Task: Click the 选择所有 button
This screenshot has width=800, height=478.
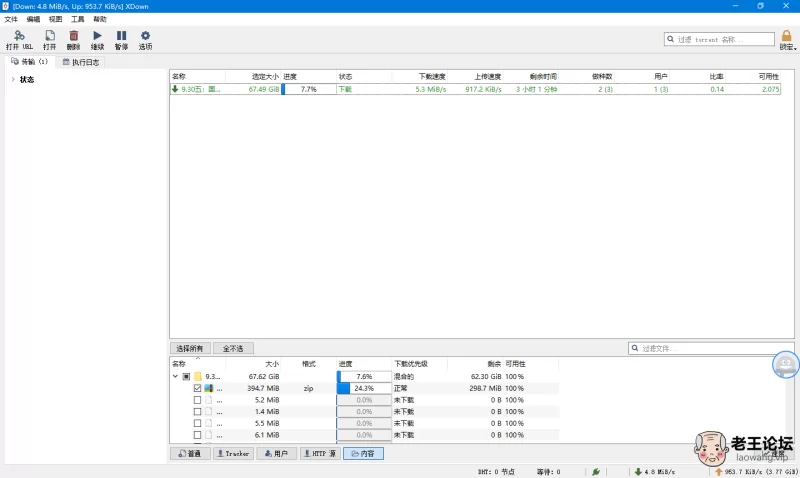Action: (190, 348)
